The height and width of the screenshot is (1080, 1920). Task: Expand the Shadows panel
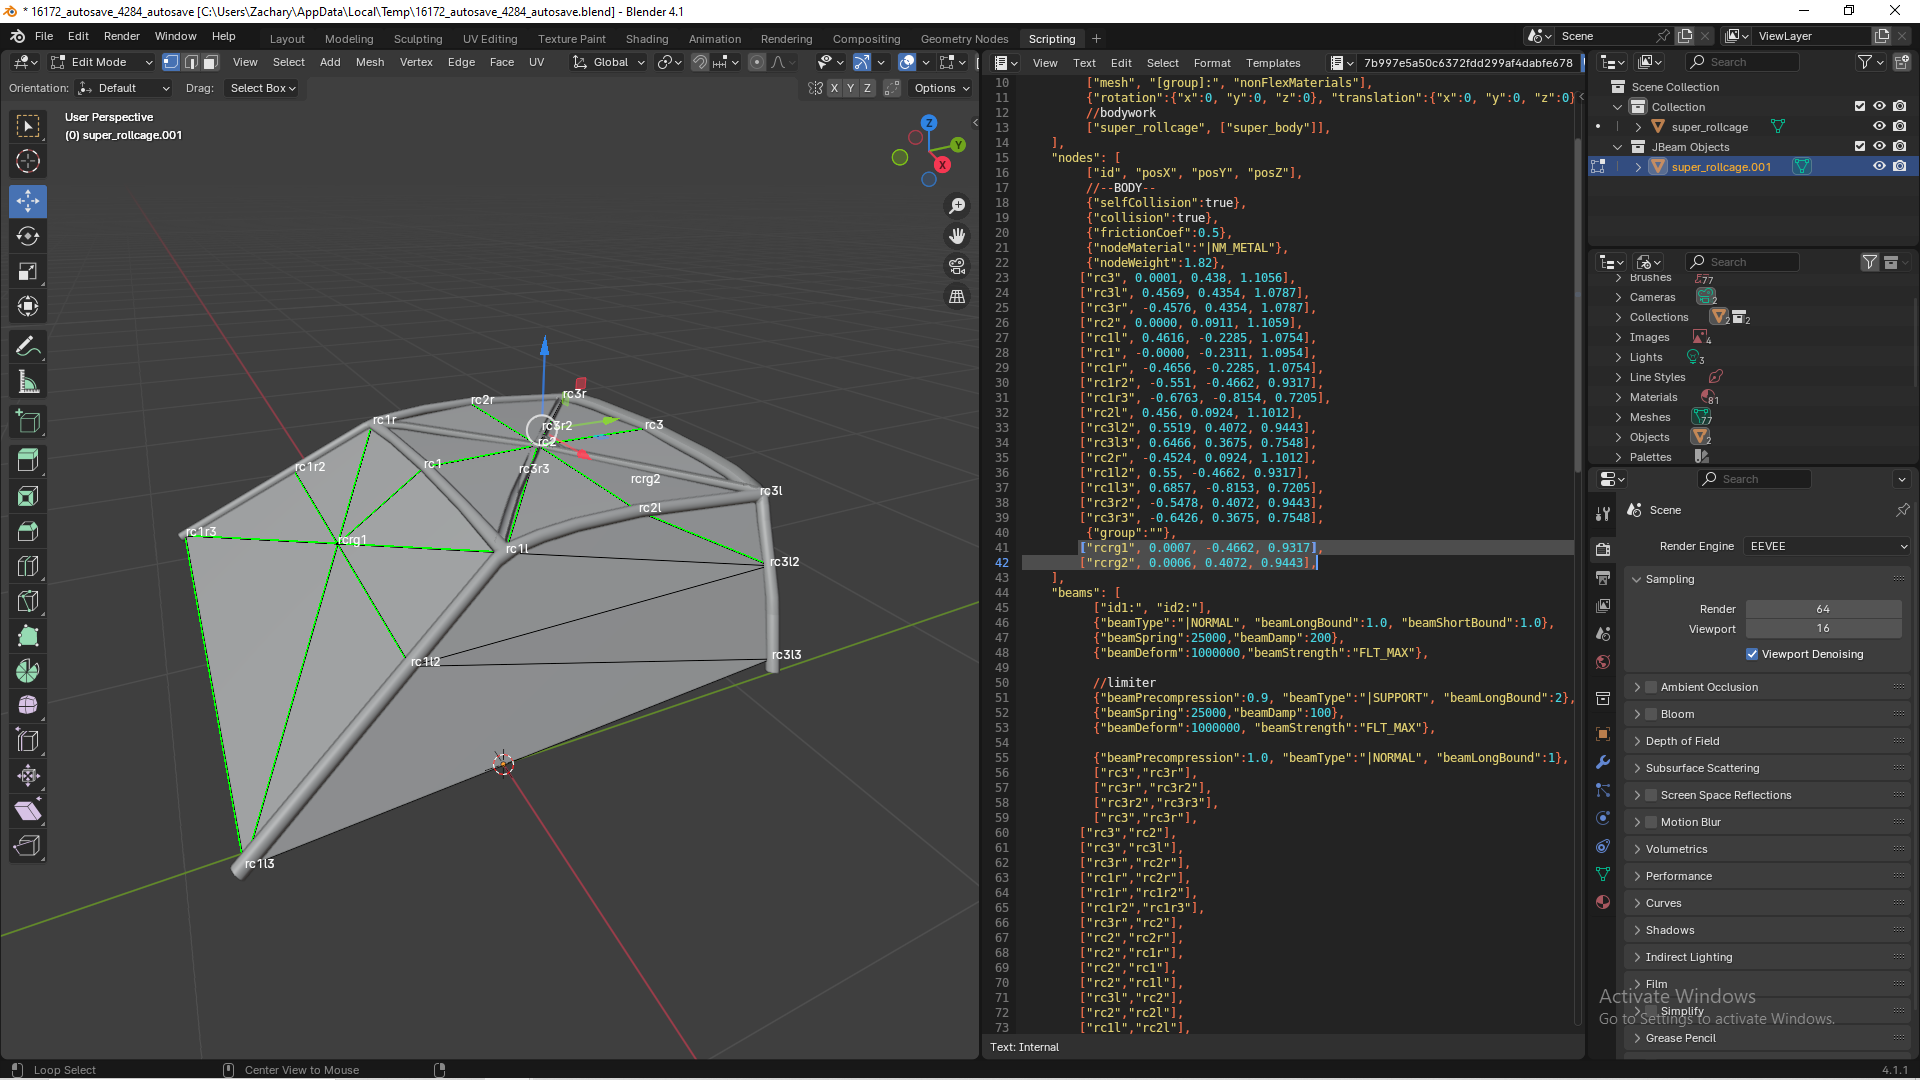click(1670, 930)
